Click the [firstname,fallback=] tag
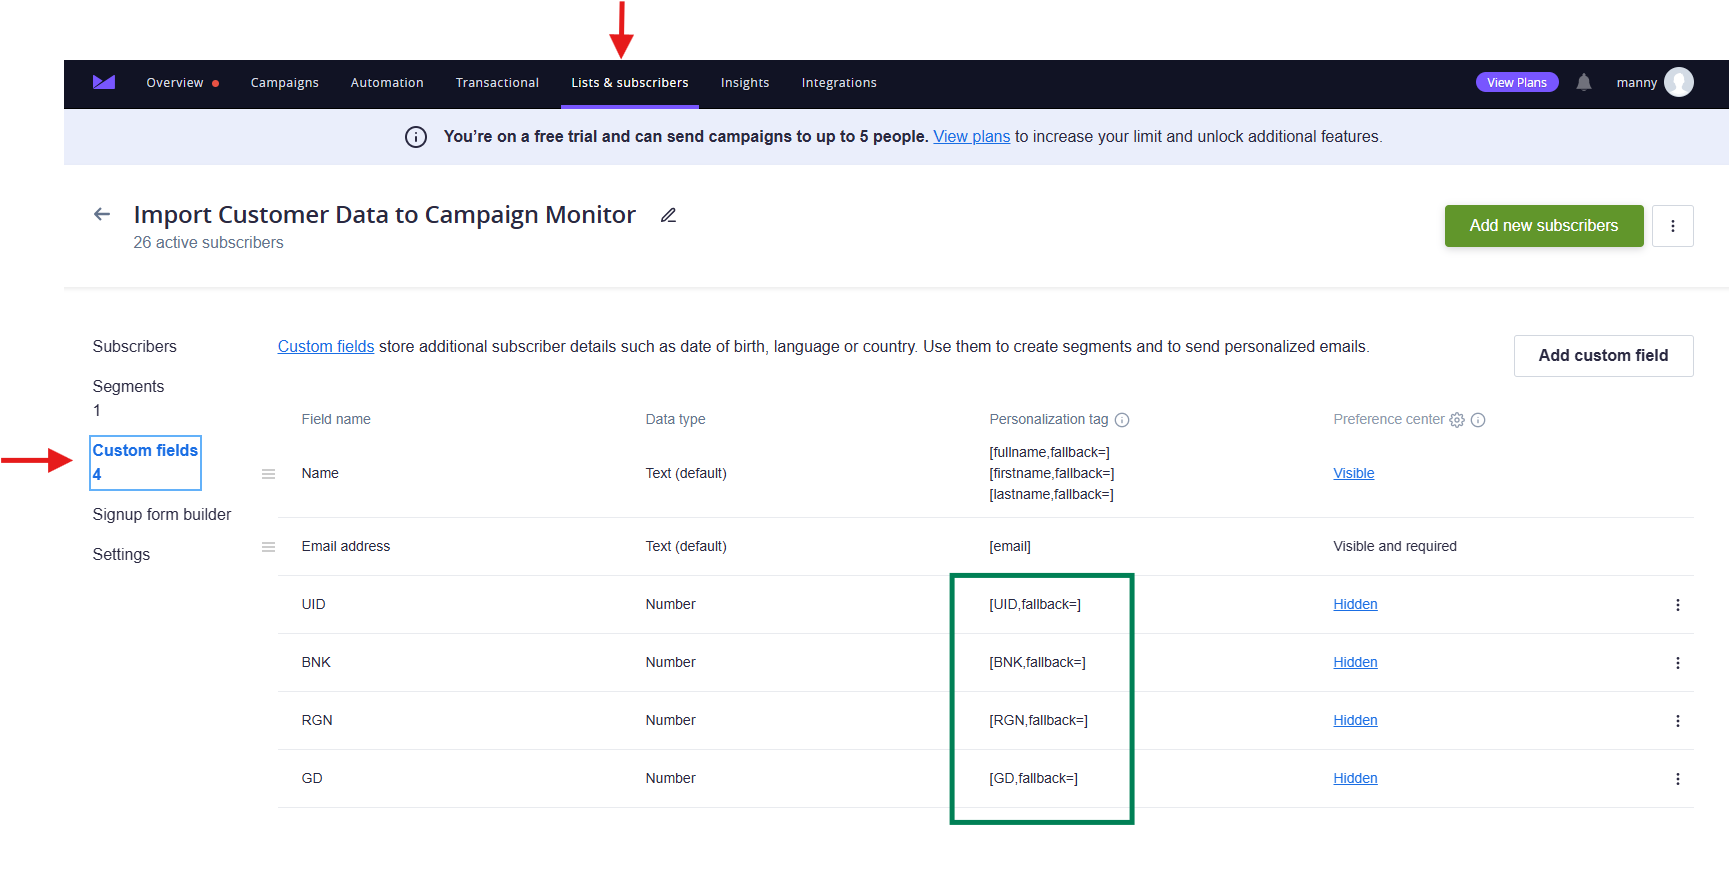 tap(1052, 474)
